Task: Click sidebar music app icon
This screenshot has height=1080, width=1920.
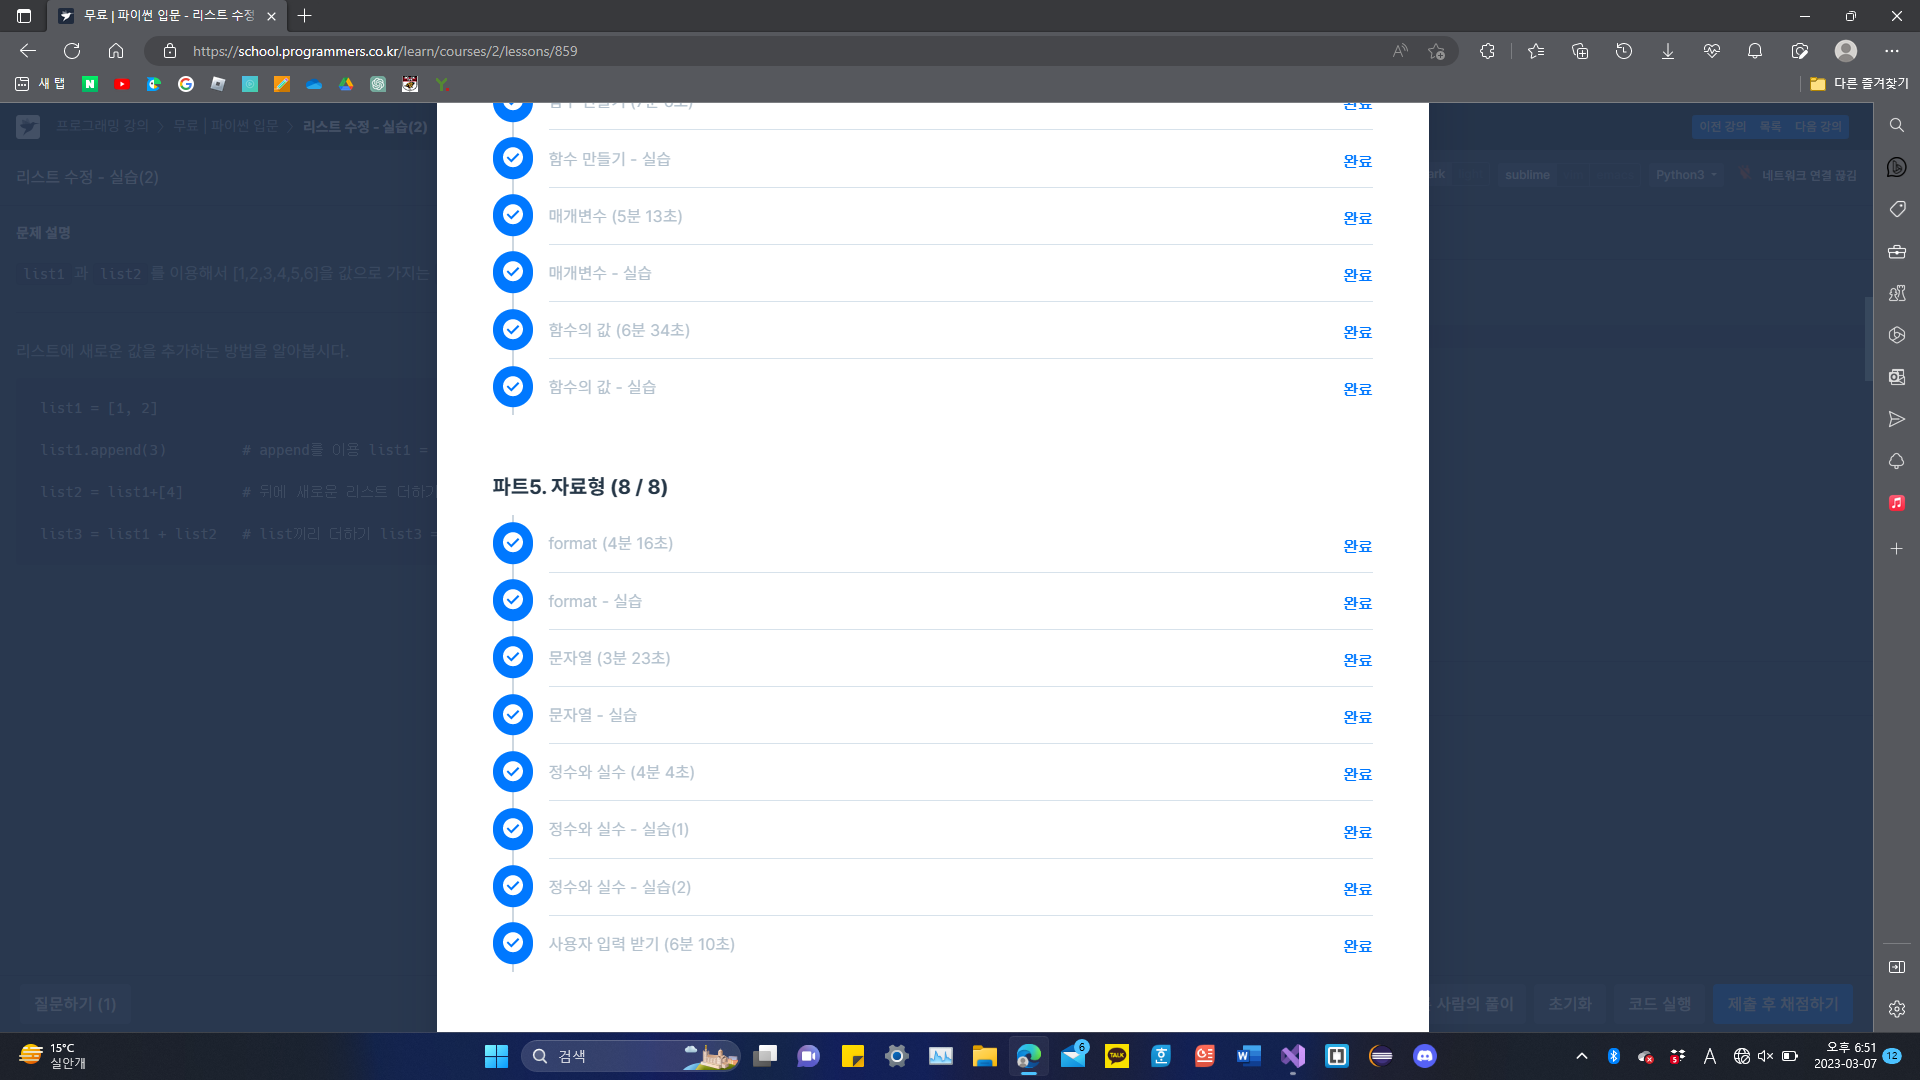Action: pos(1896,503)
